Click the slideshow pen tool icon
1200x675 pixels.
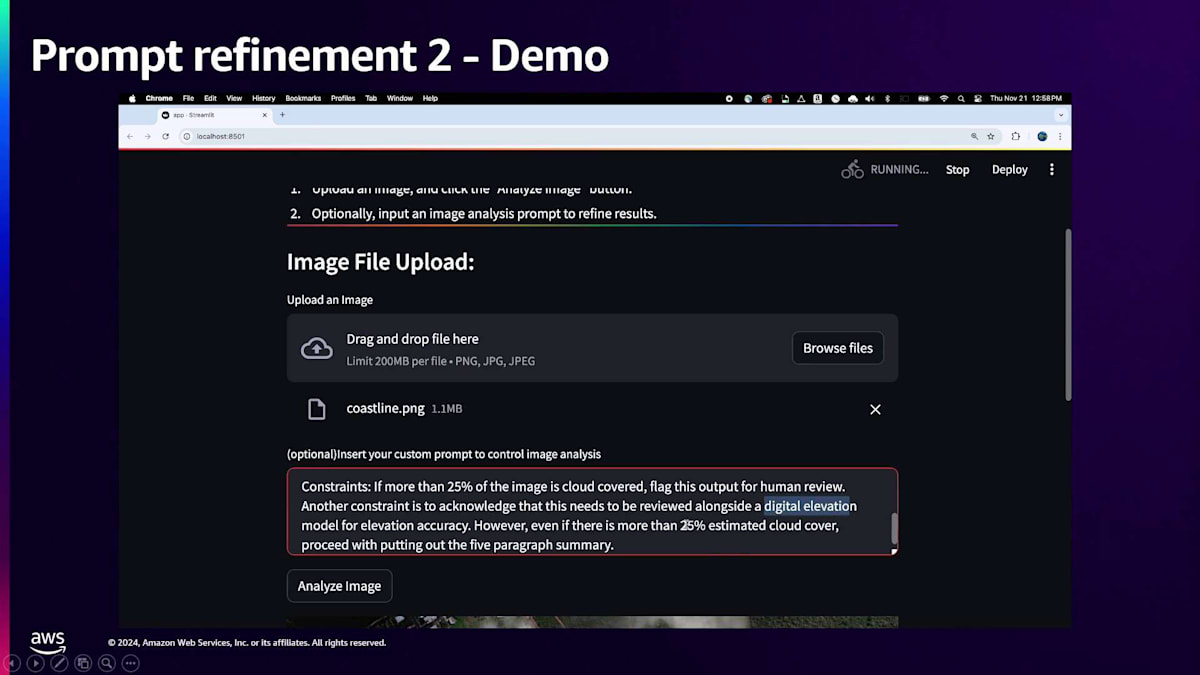[59, 662]
